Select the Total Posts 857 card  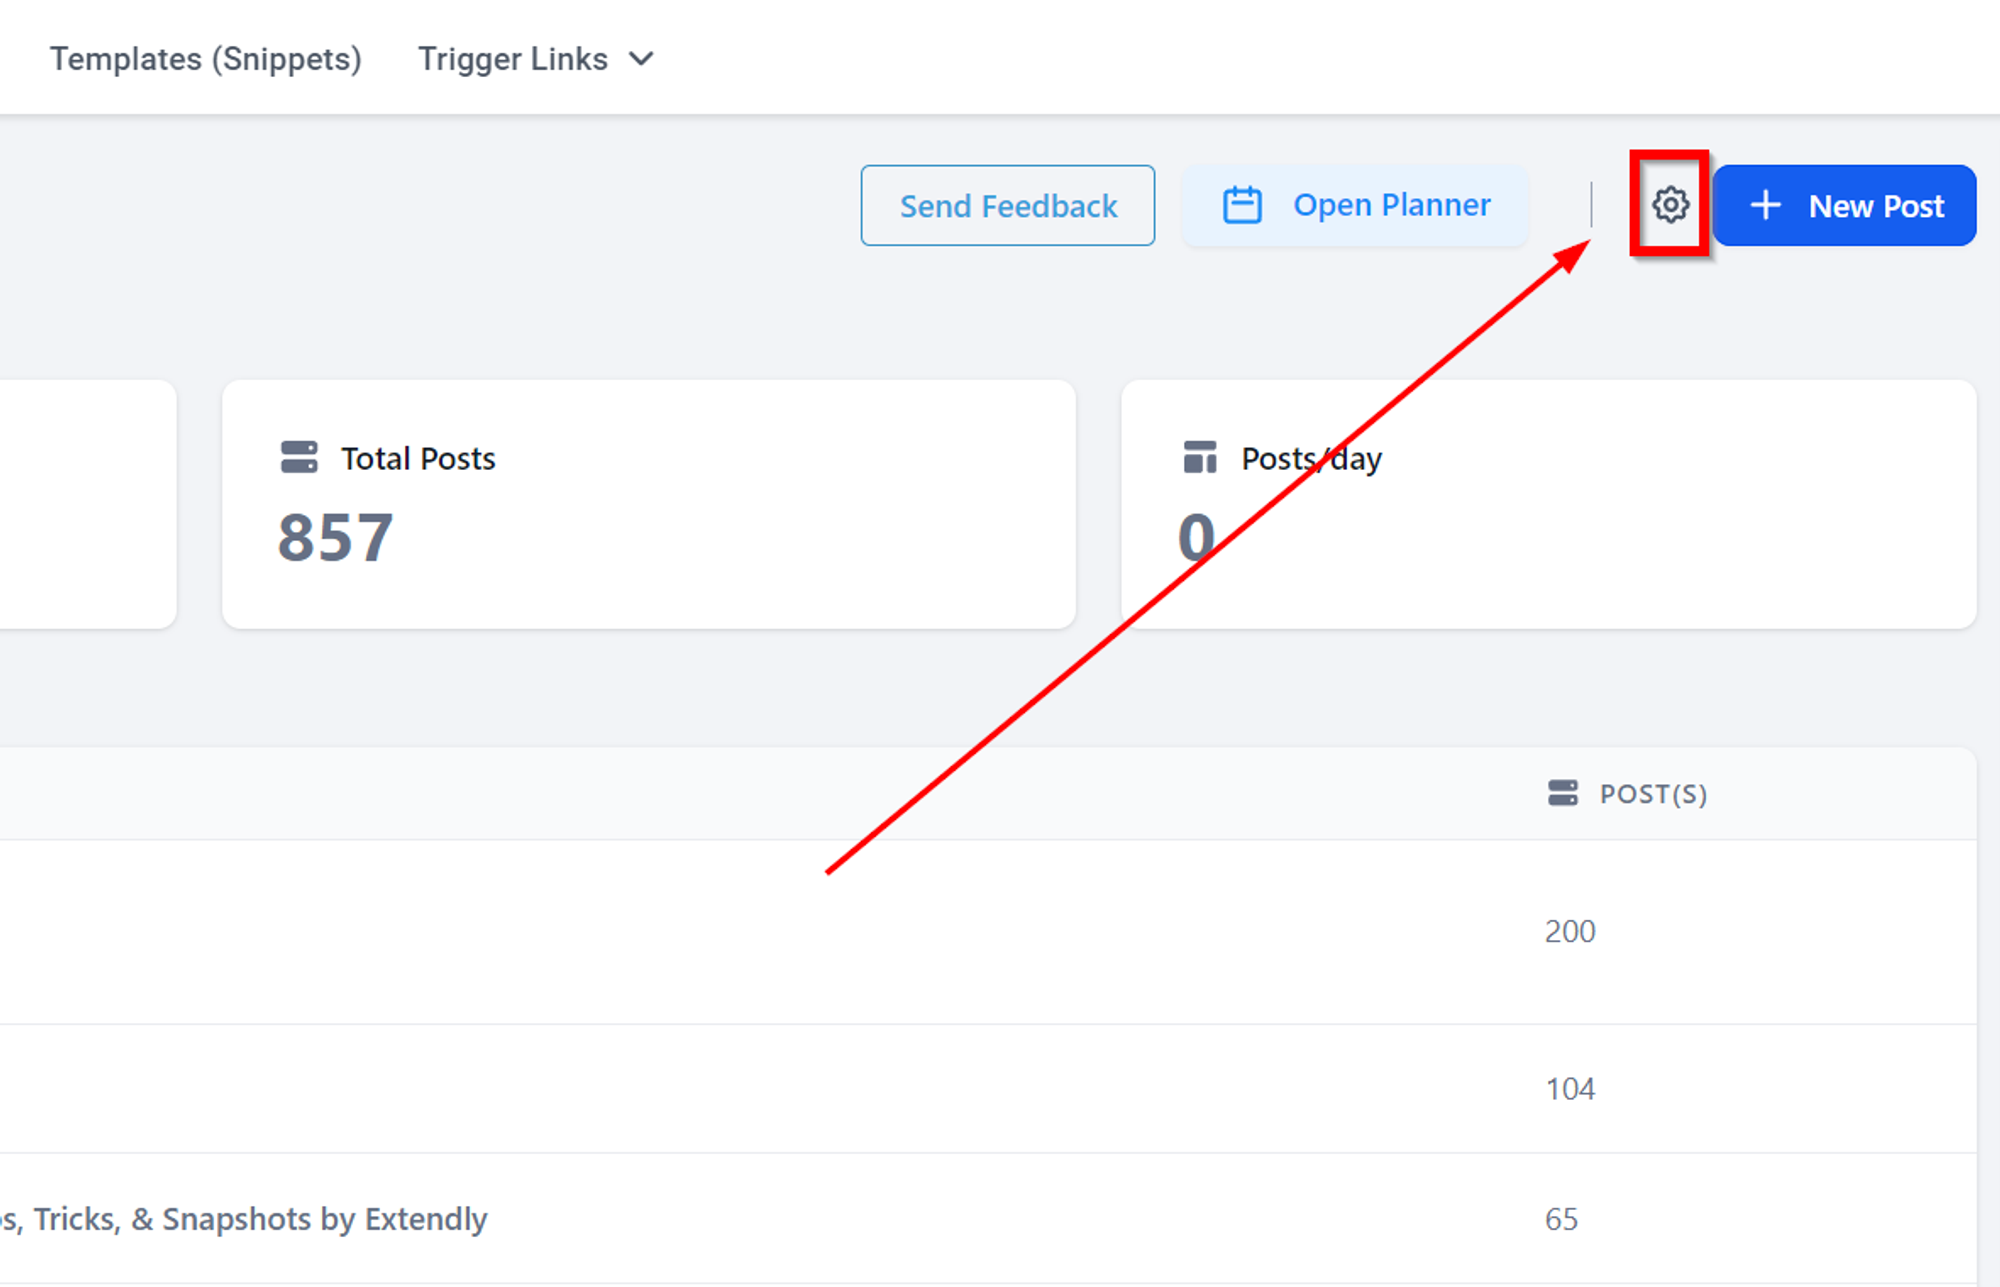coord(649,504)
